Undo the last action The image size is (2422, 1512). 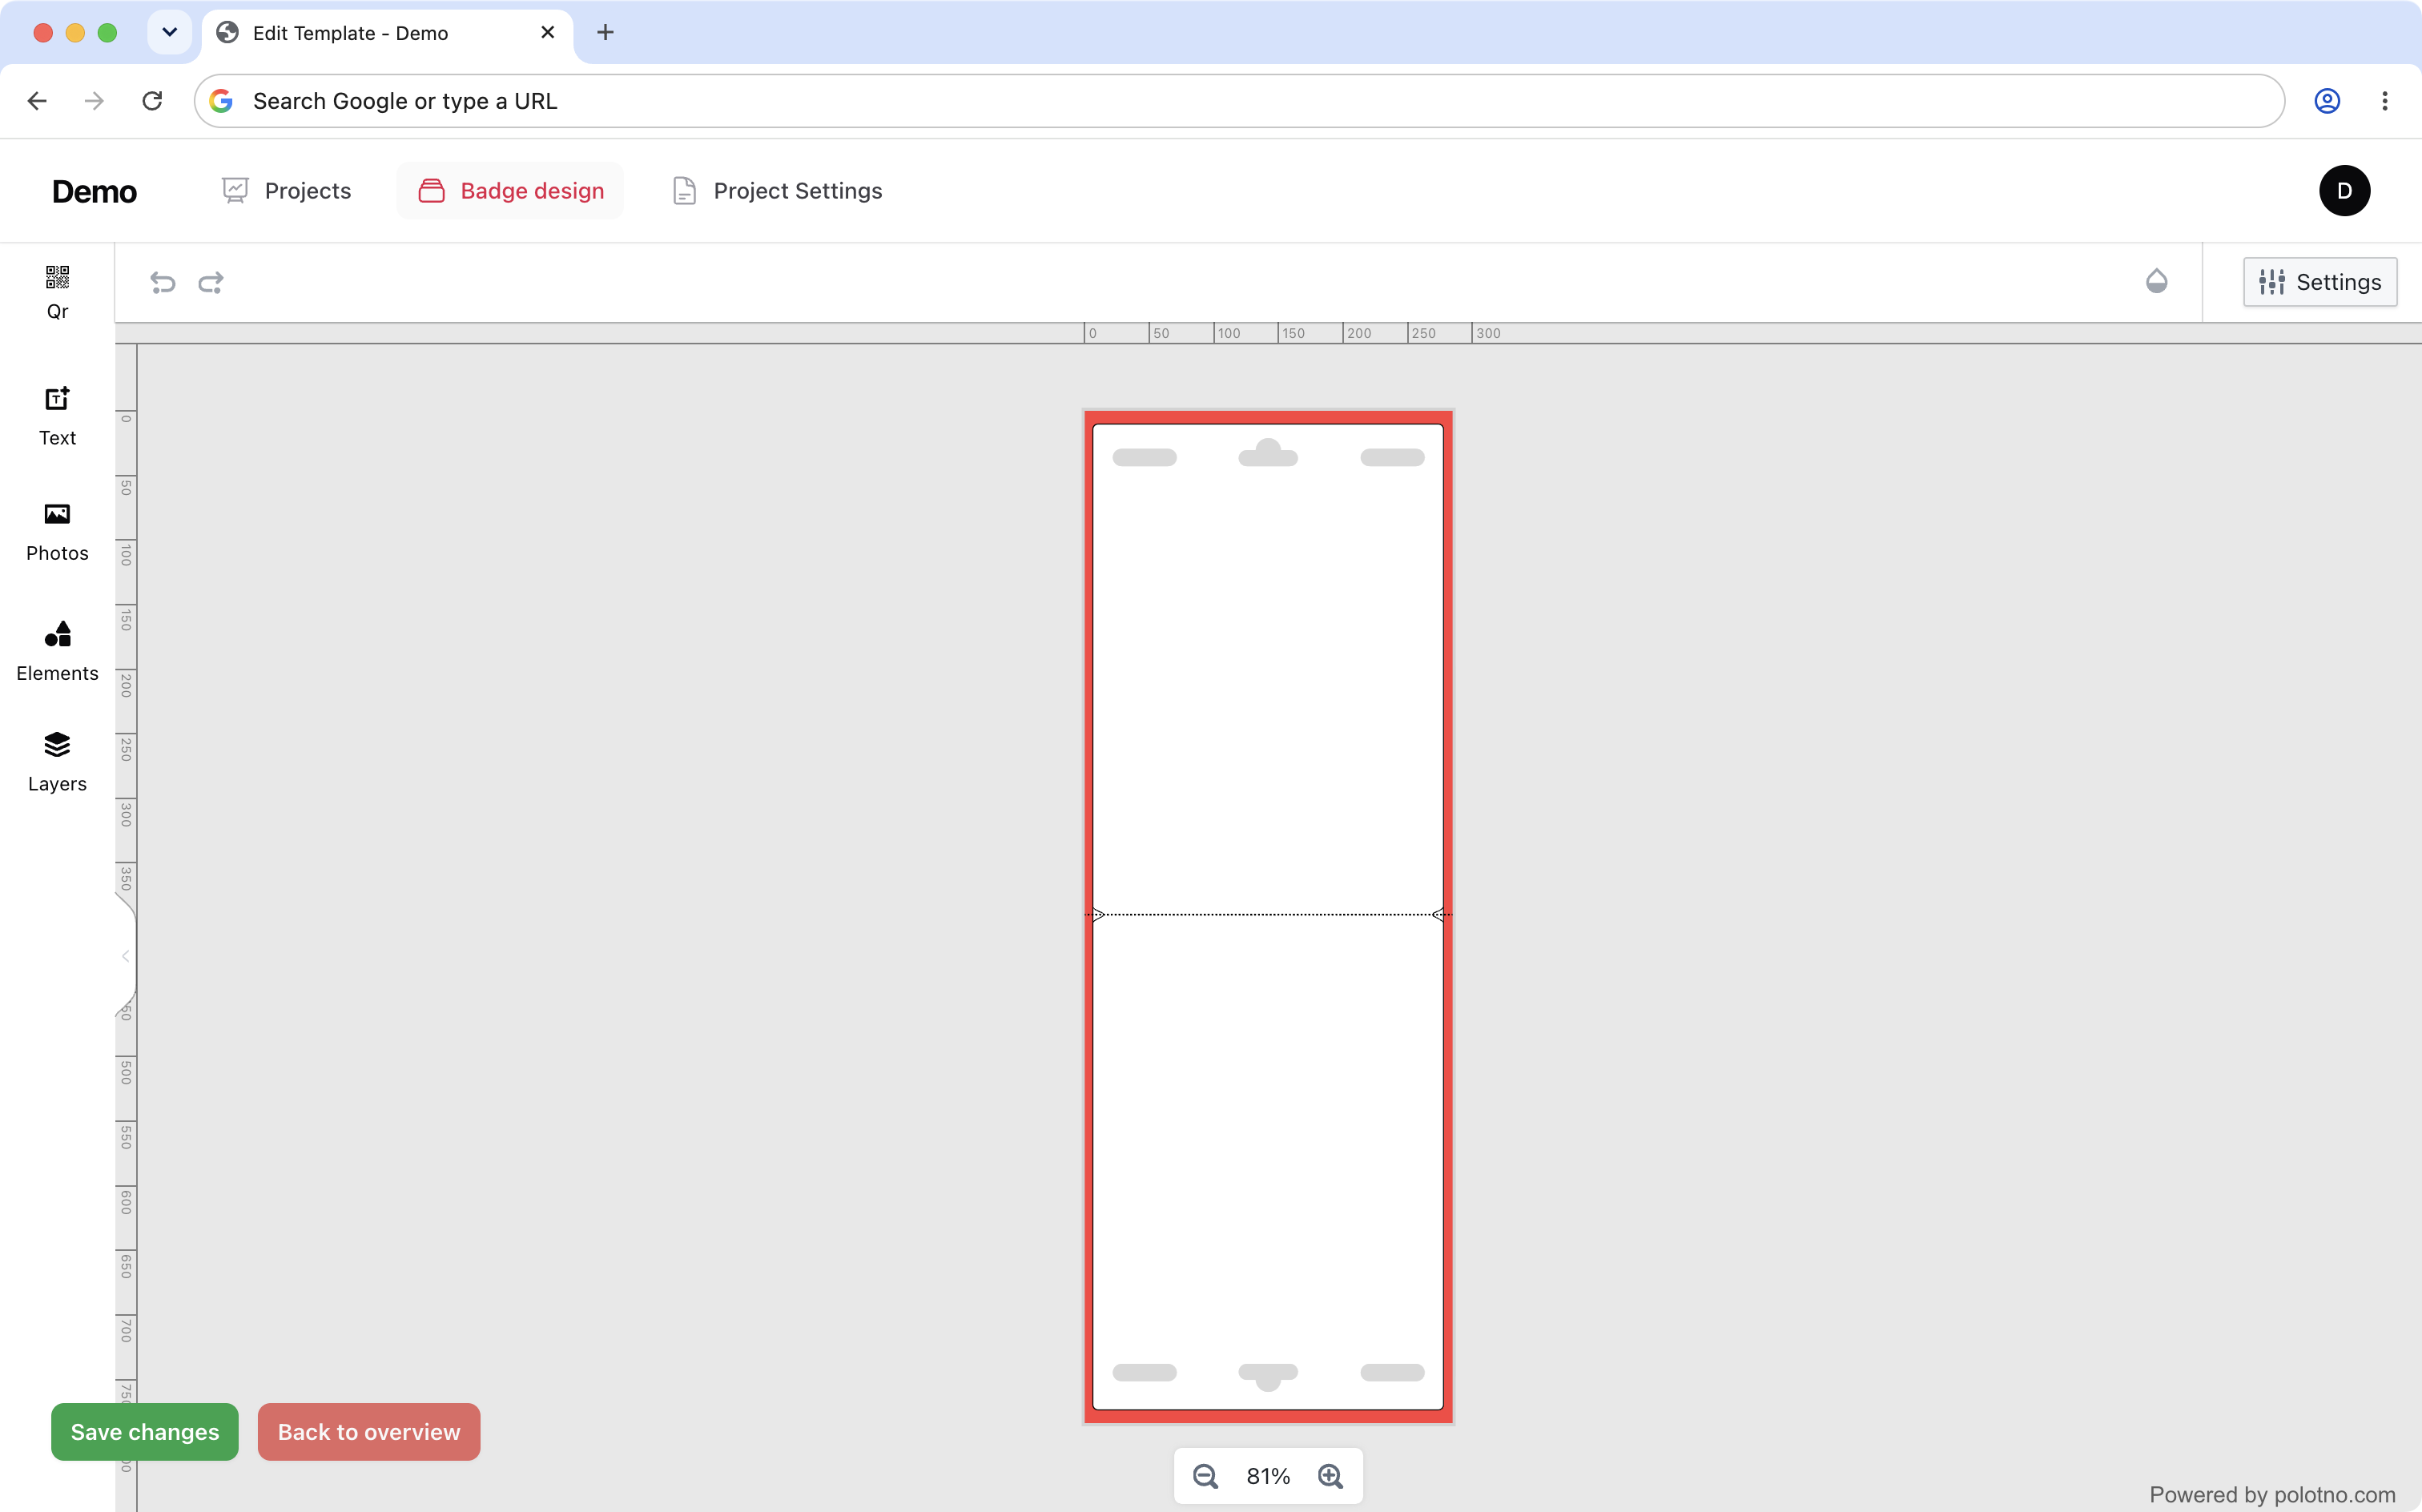click(163, 283)
